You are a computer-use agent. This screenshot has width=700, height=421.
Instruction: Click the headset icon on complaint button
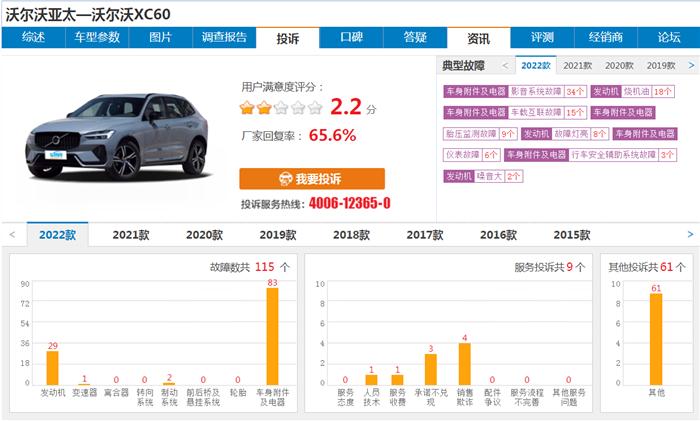(x=286, y=179)
